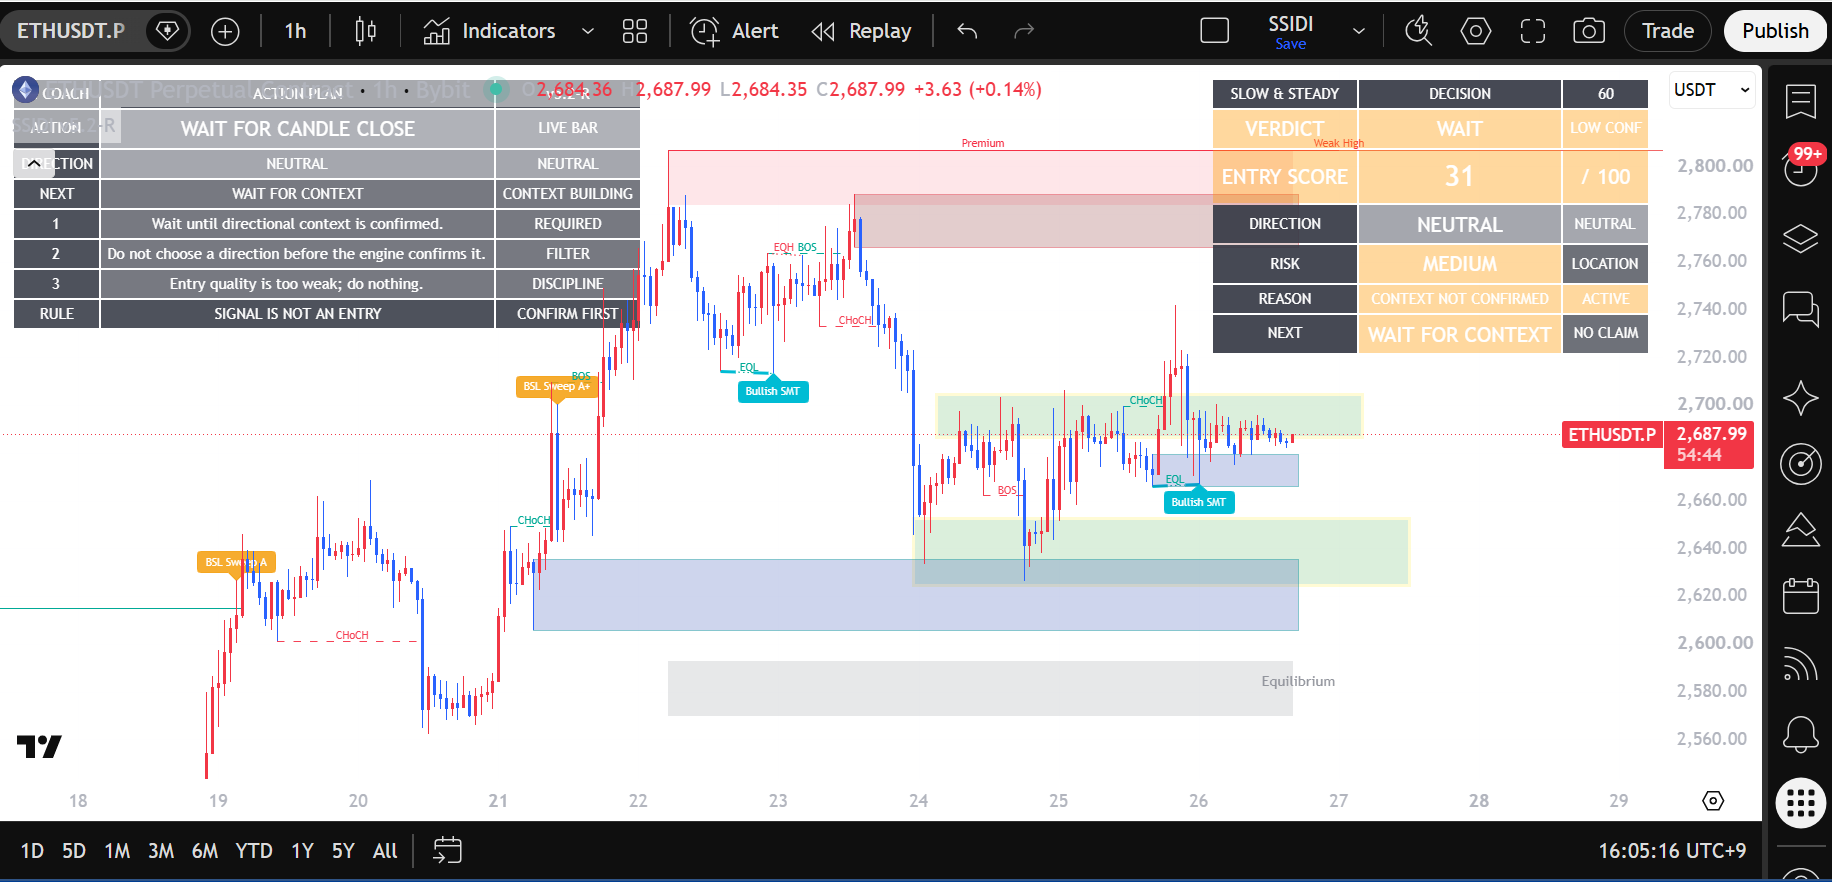Expand the indicator favorites dropdown arrow
This screenshot has width=1832, height=882.
pyautogui.click(x=588, y=31)
